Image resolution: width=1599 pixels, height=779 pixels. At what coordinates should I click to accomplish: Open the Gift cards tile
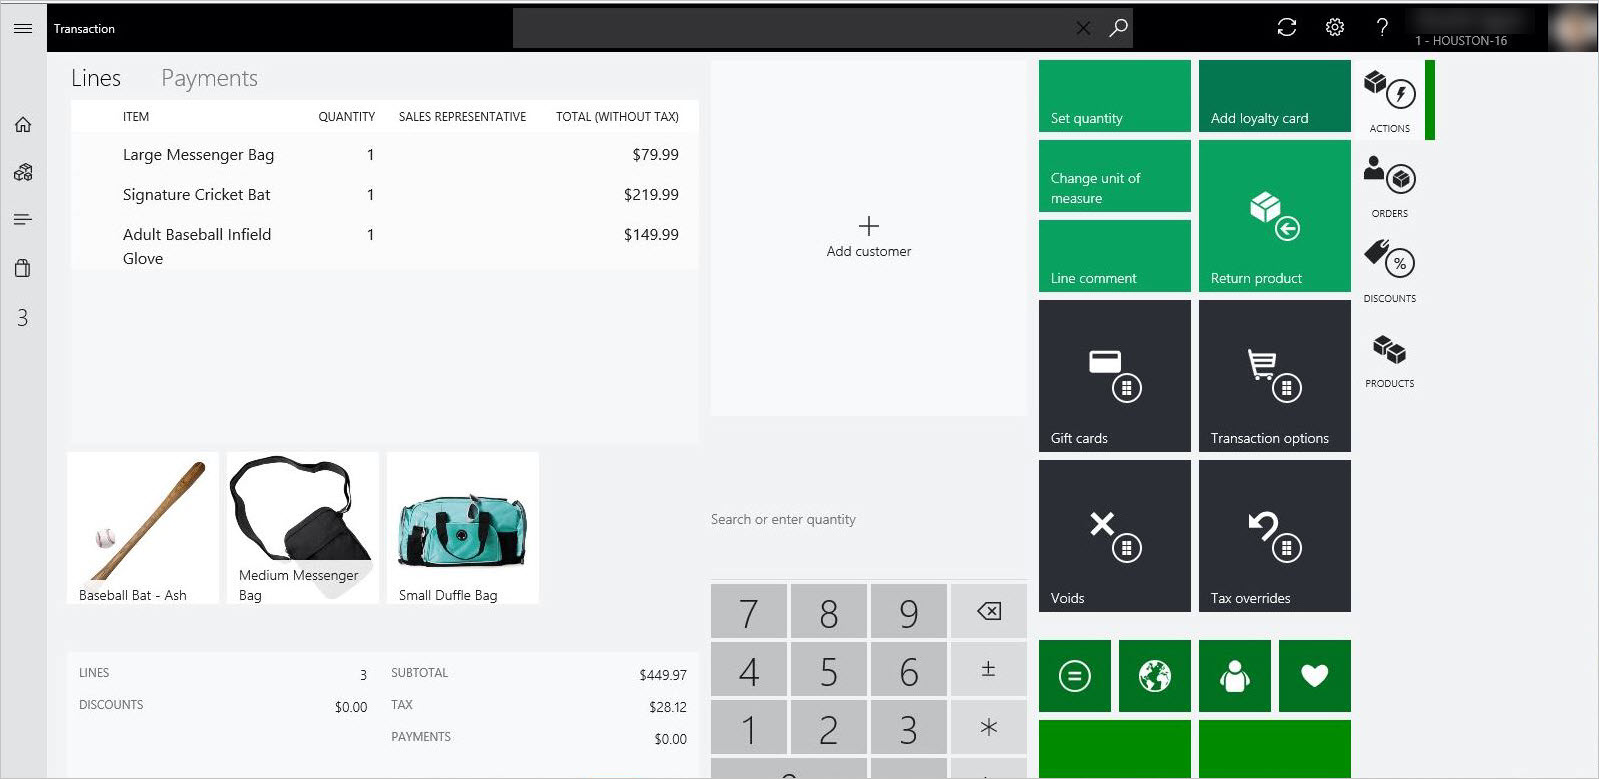coord(1115,376)
